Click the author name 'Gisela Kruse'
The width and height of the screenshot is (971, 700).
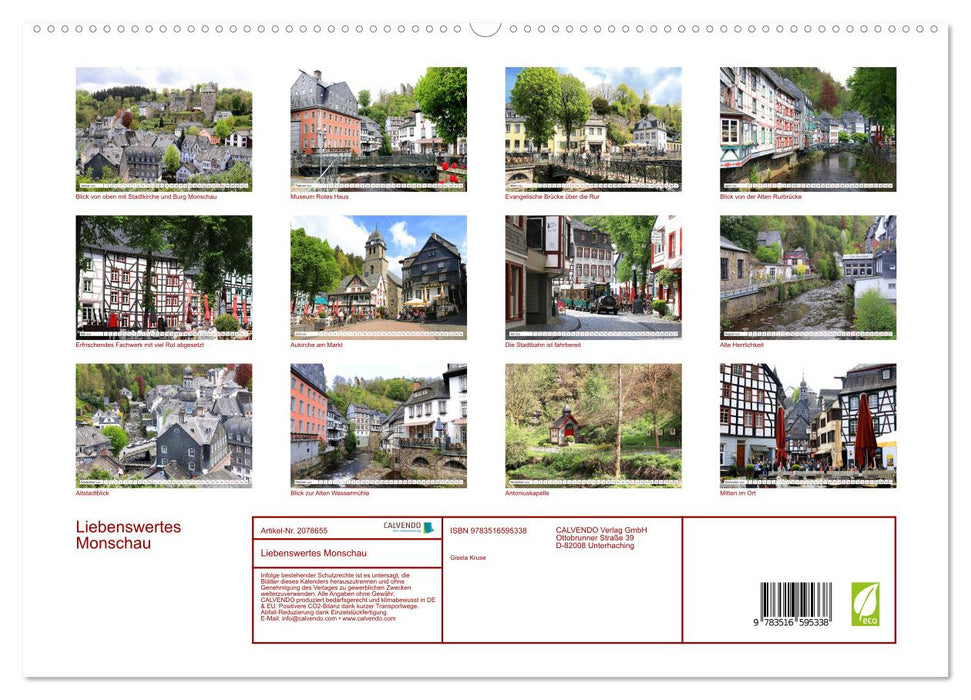(x=467, y=558)
